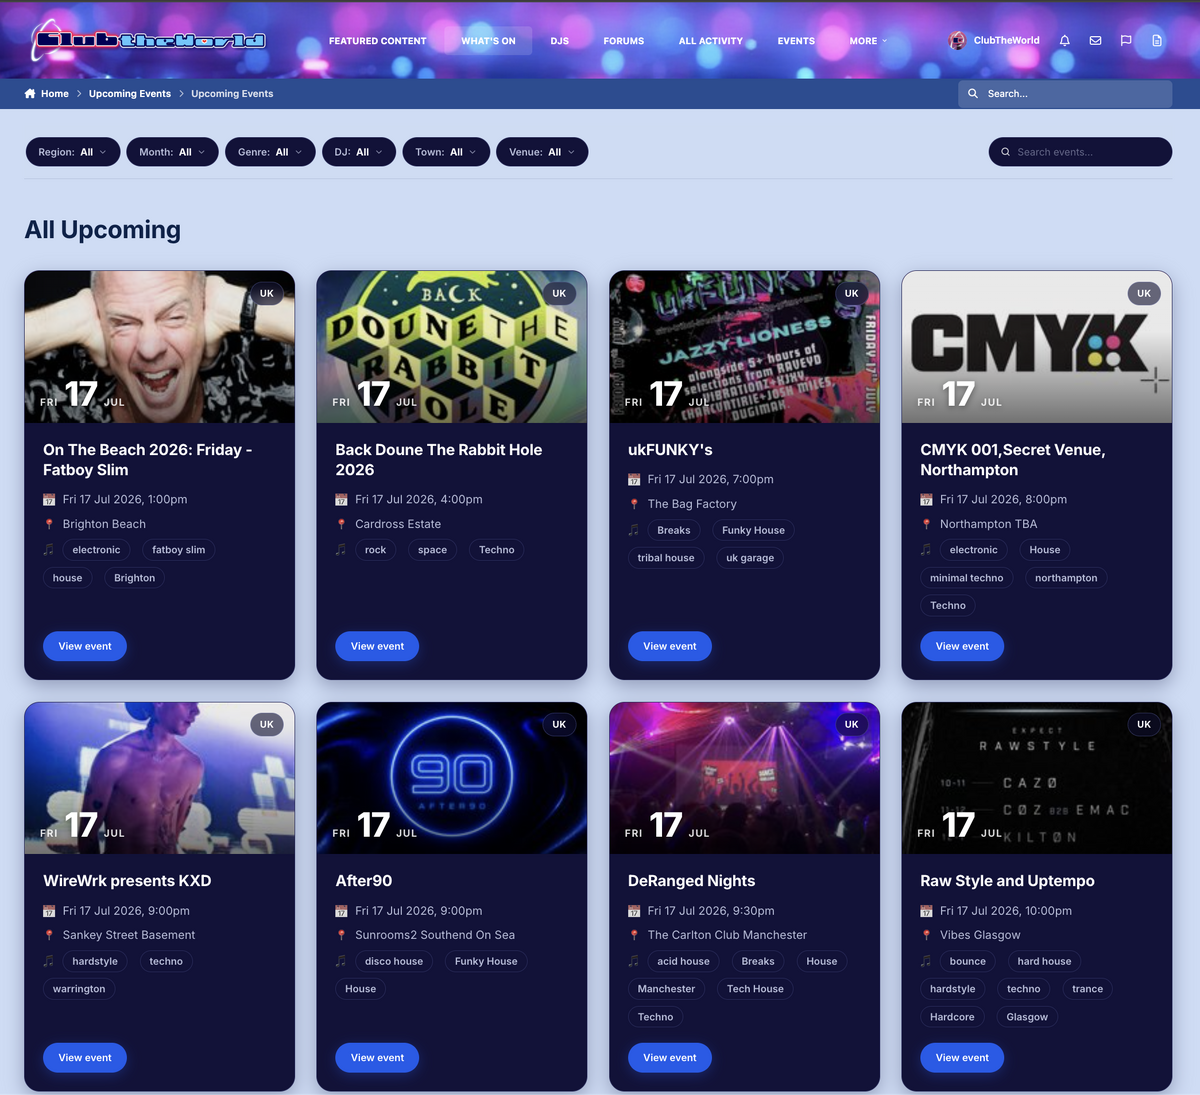
Task: View event for Back Doune The Rabbit Hole
Action: pos(377,646)
